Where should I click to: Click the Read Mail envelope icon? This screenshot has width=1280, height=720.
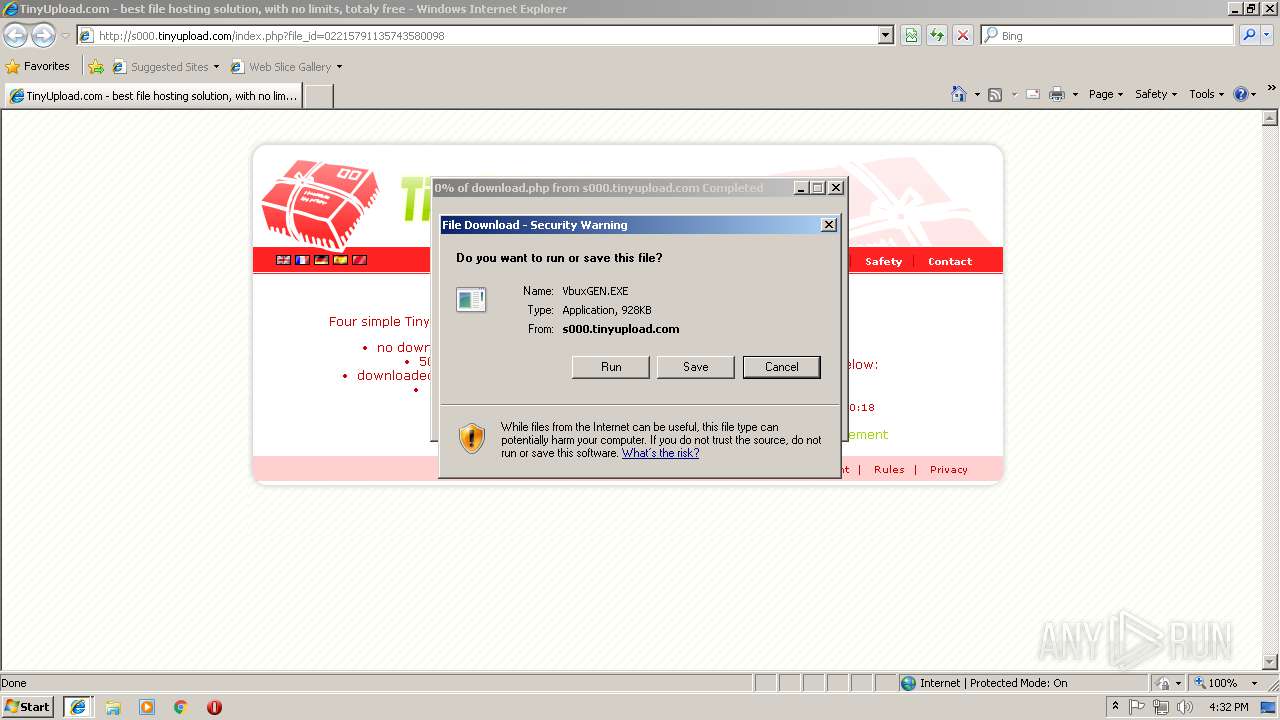tap(1033, 94)
